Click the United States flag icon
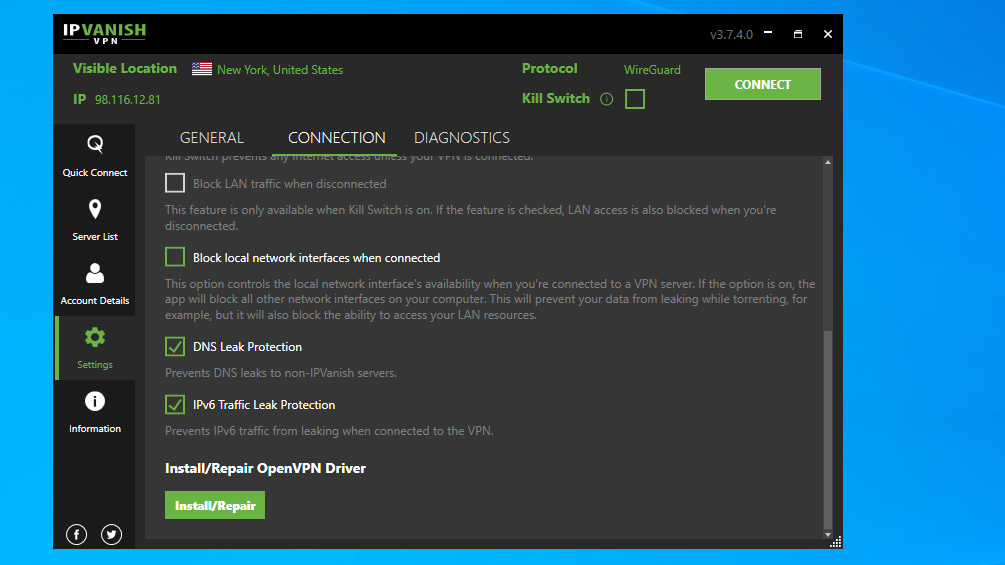This screenshot has width=1005, height=565. coord(202,69)
